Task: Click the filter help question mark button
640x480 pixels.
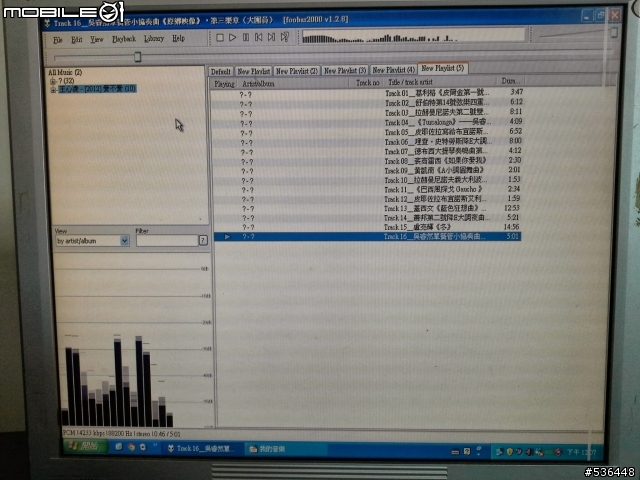Action: (203, 240)
